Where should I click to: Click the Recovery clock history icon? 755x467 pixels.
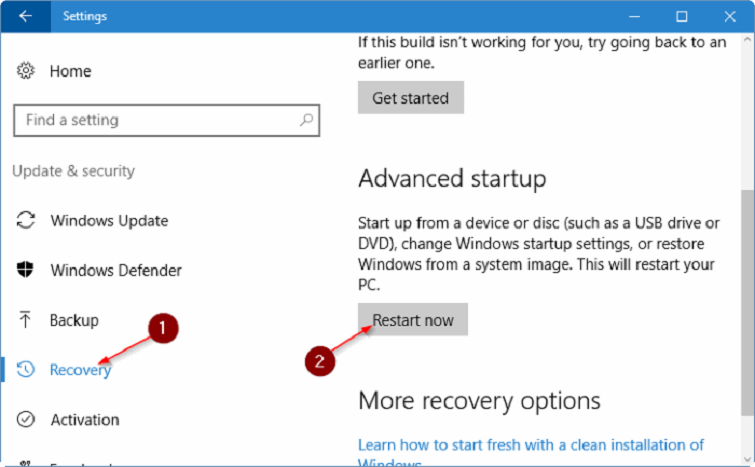[x=27, y=370]
